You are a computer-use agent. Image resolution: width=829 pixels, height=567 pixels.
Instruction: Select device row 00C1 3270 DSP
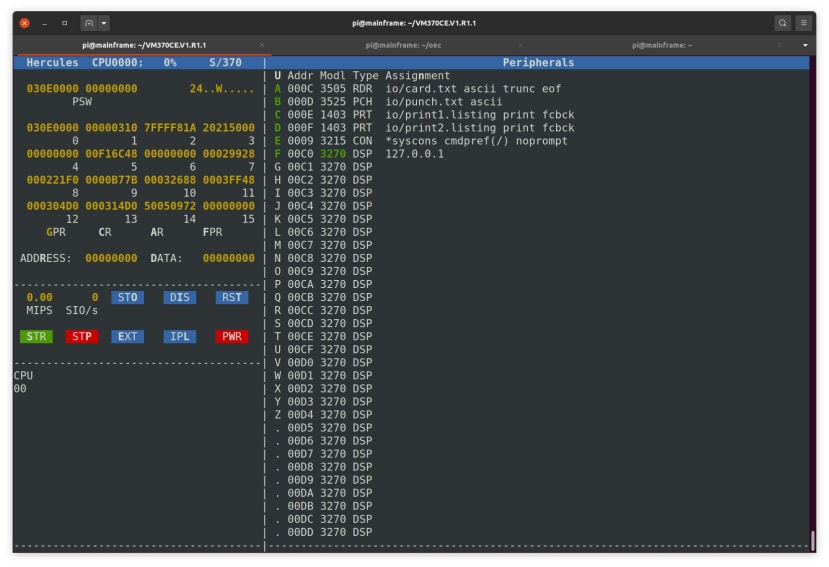tap(323, 167)
